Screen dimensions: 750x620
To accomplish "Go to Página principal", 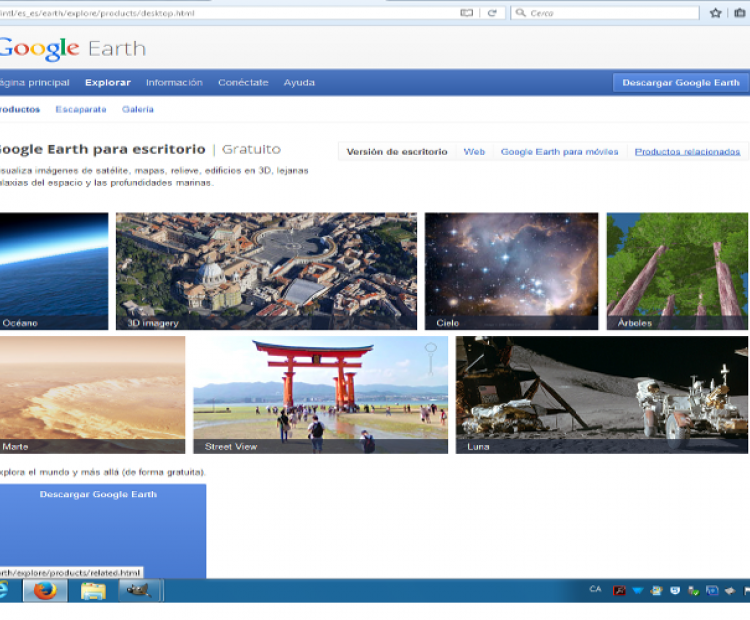I will click(34, 82).
